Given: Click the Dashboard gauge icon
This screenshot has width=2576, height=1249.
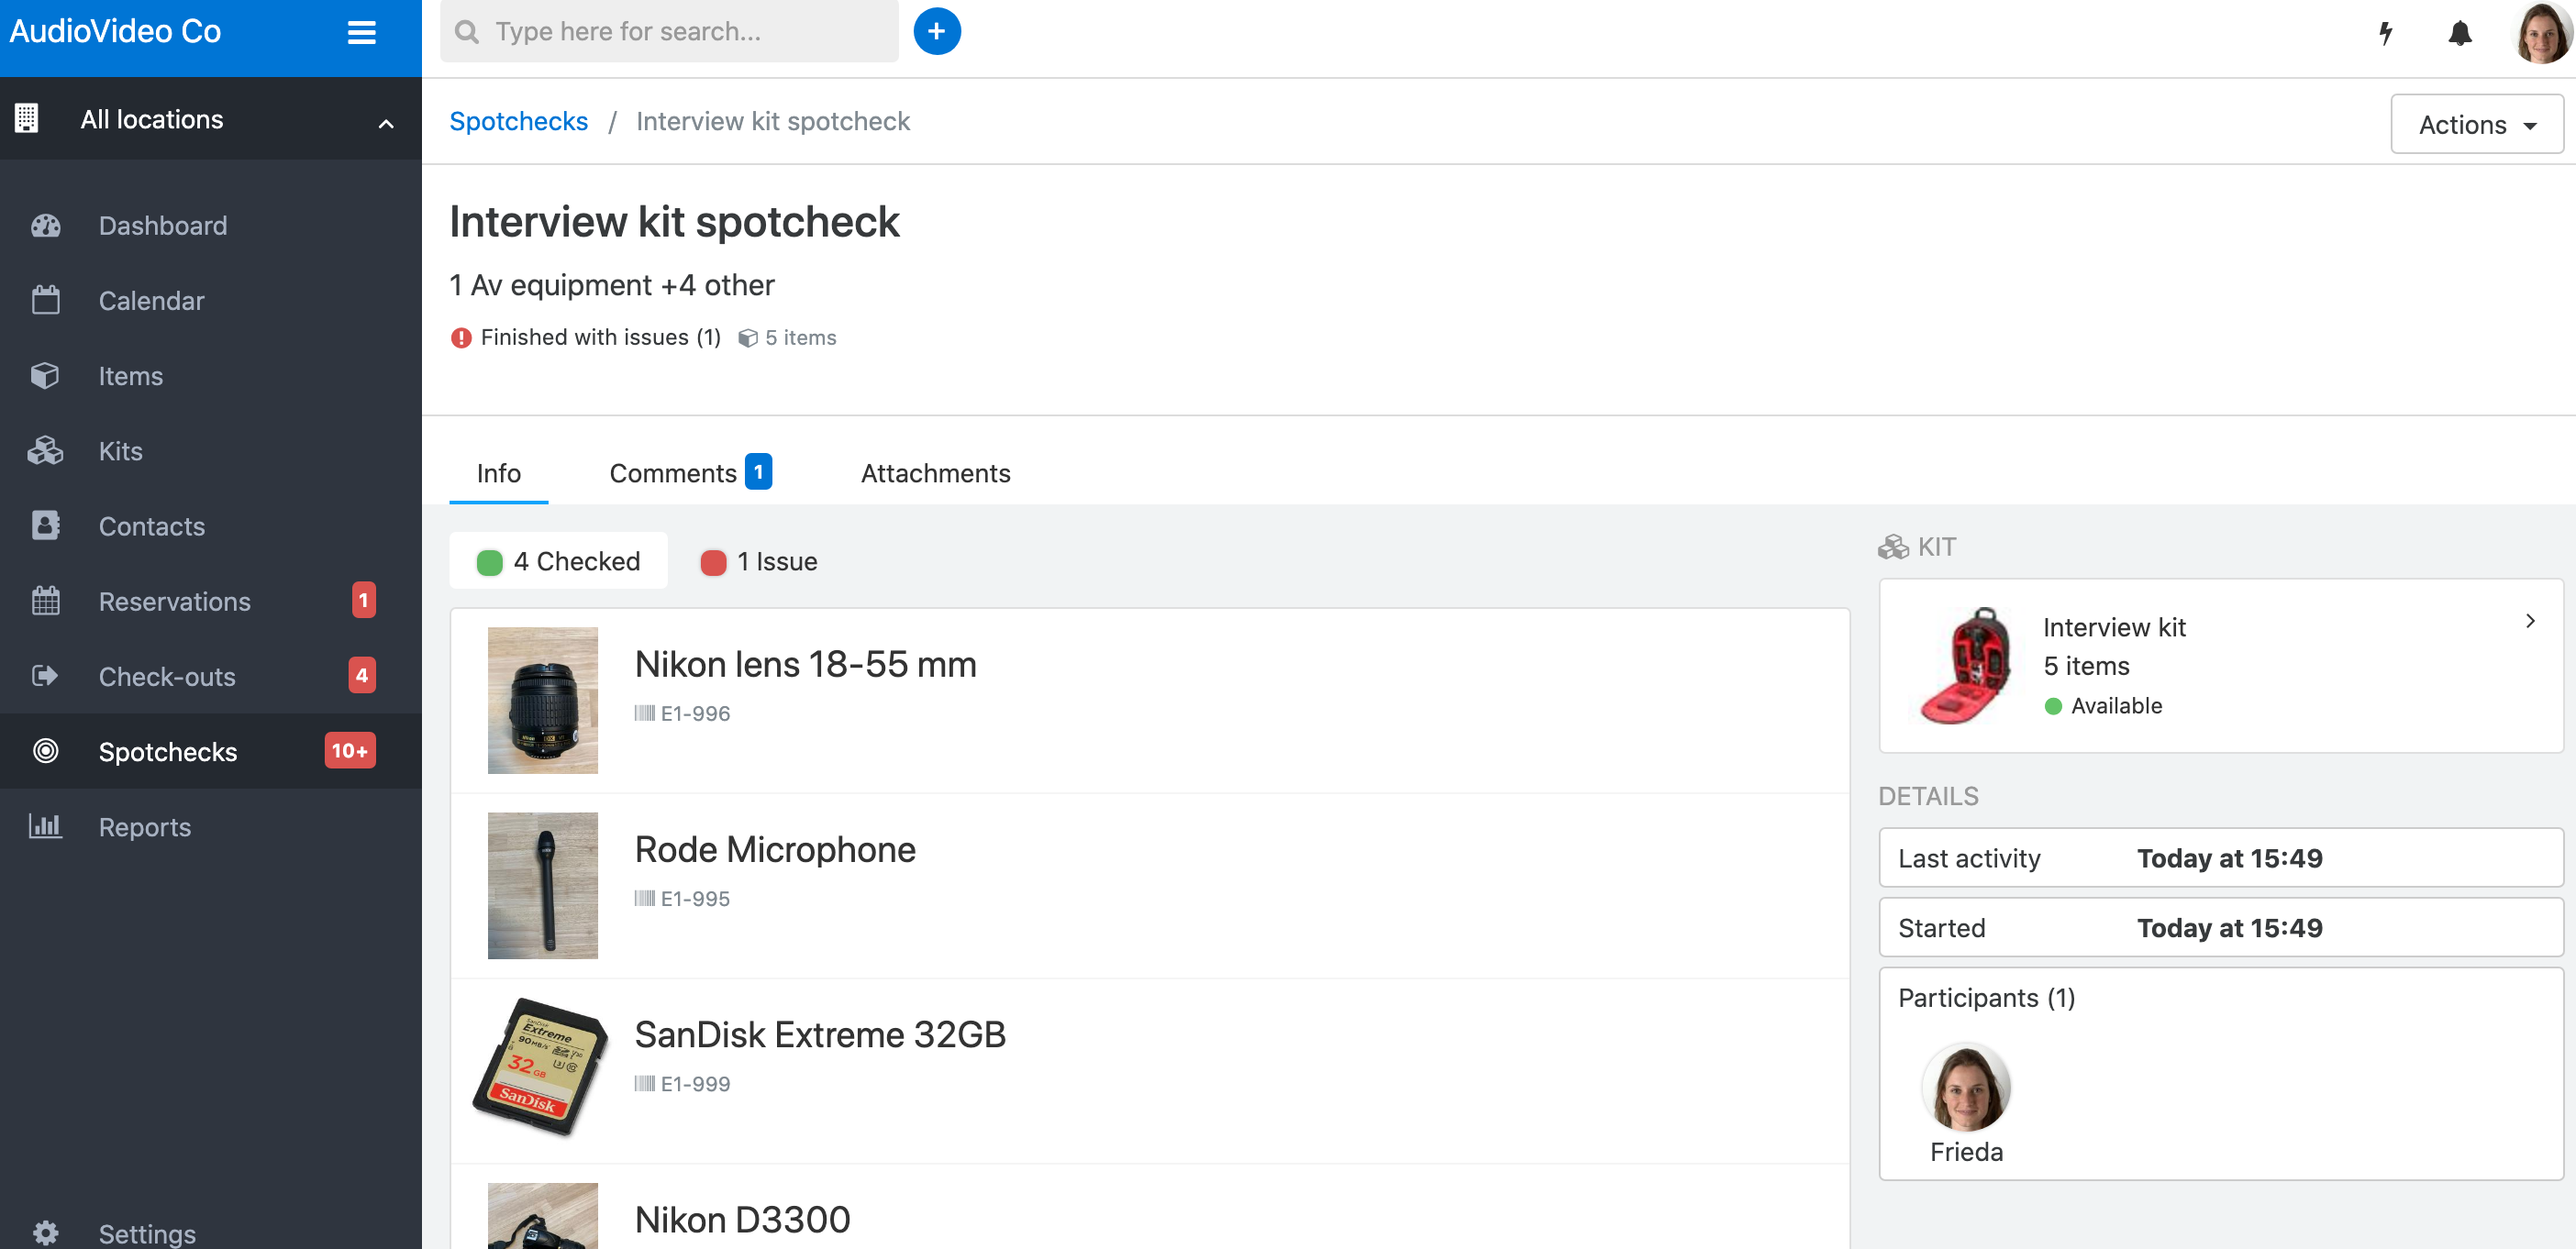Looking at the screenshot, I should coord(46,226).
